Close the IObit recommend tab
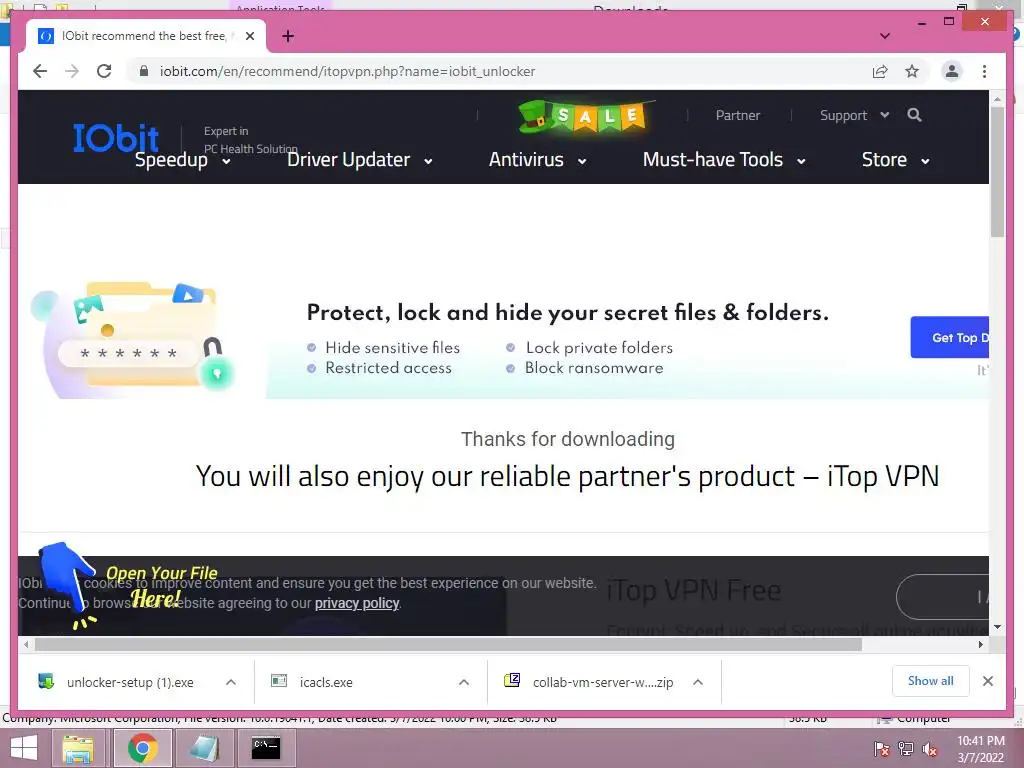Screen dimensions: 1024x768 click(x=249, y=36)
